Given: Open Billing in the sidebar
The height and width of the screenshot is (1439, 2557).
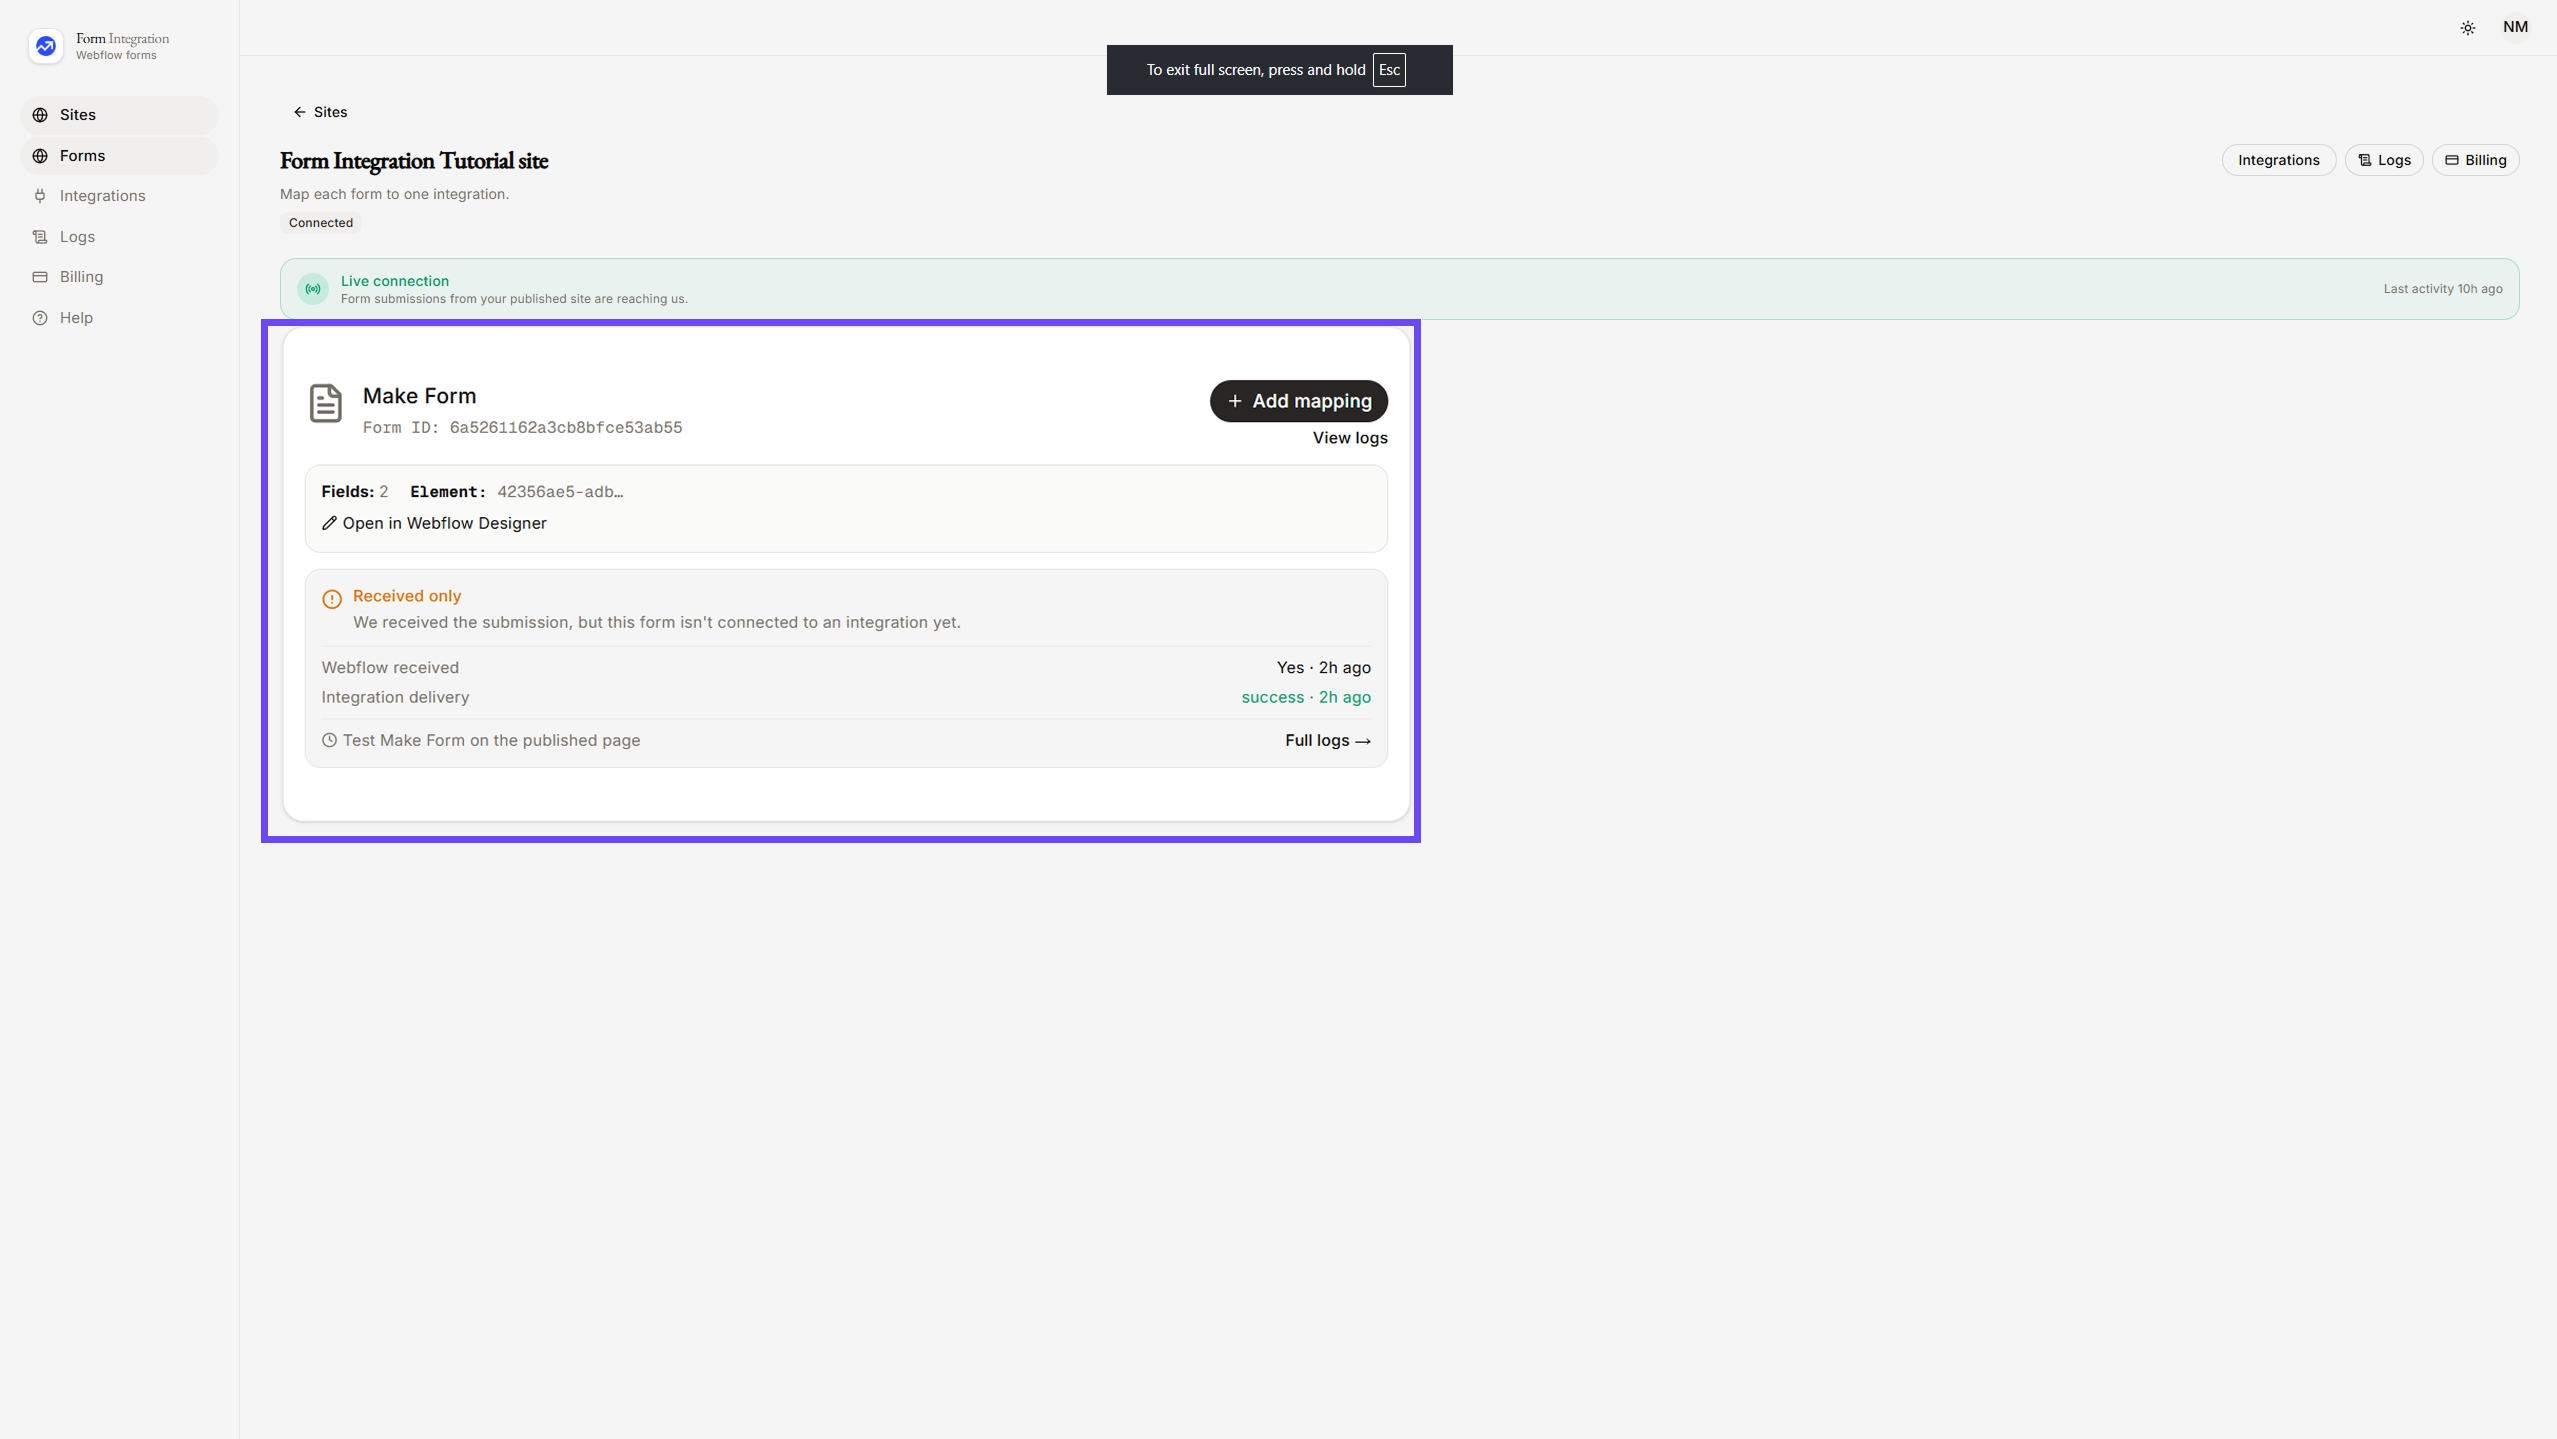Looking at the screenshot, I should click(119, 277).
